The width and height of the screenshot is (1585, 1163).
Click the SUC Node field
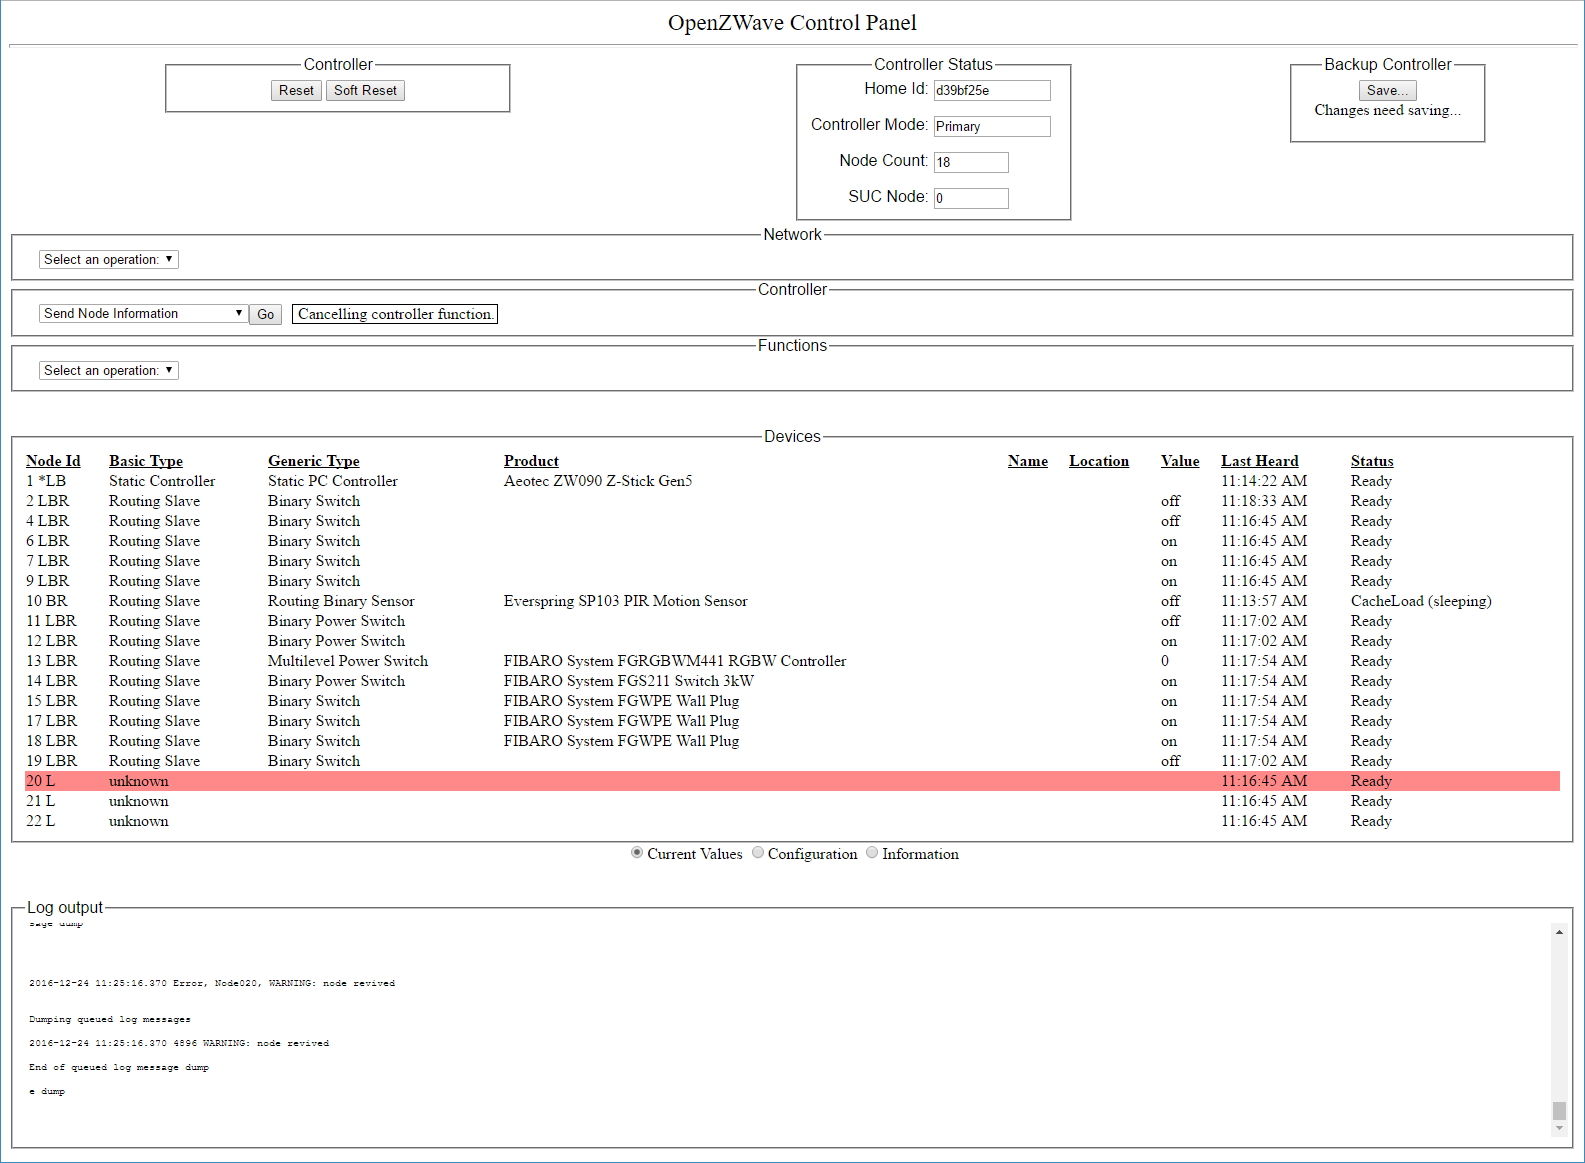971,198
